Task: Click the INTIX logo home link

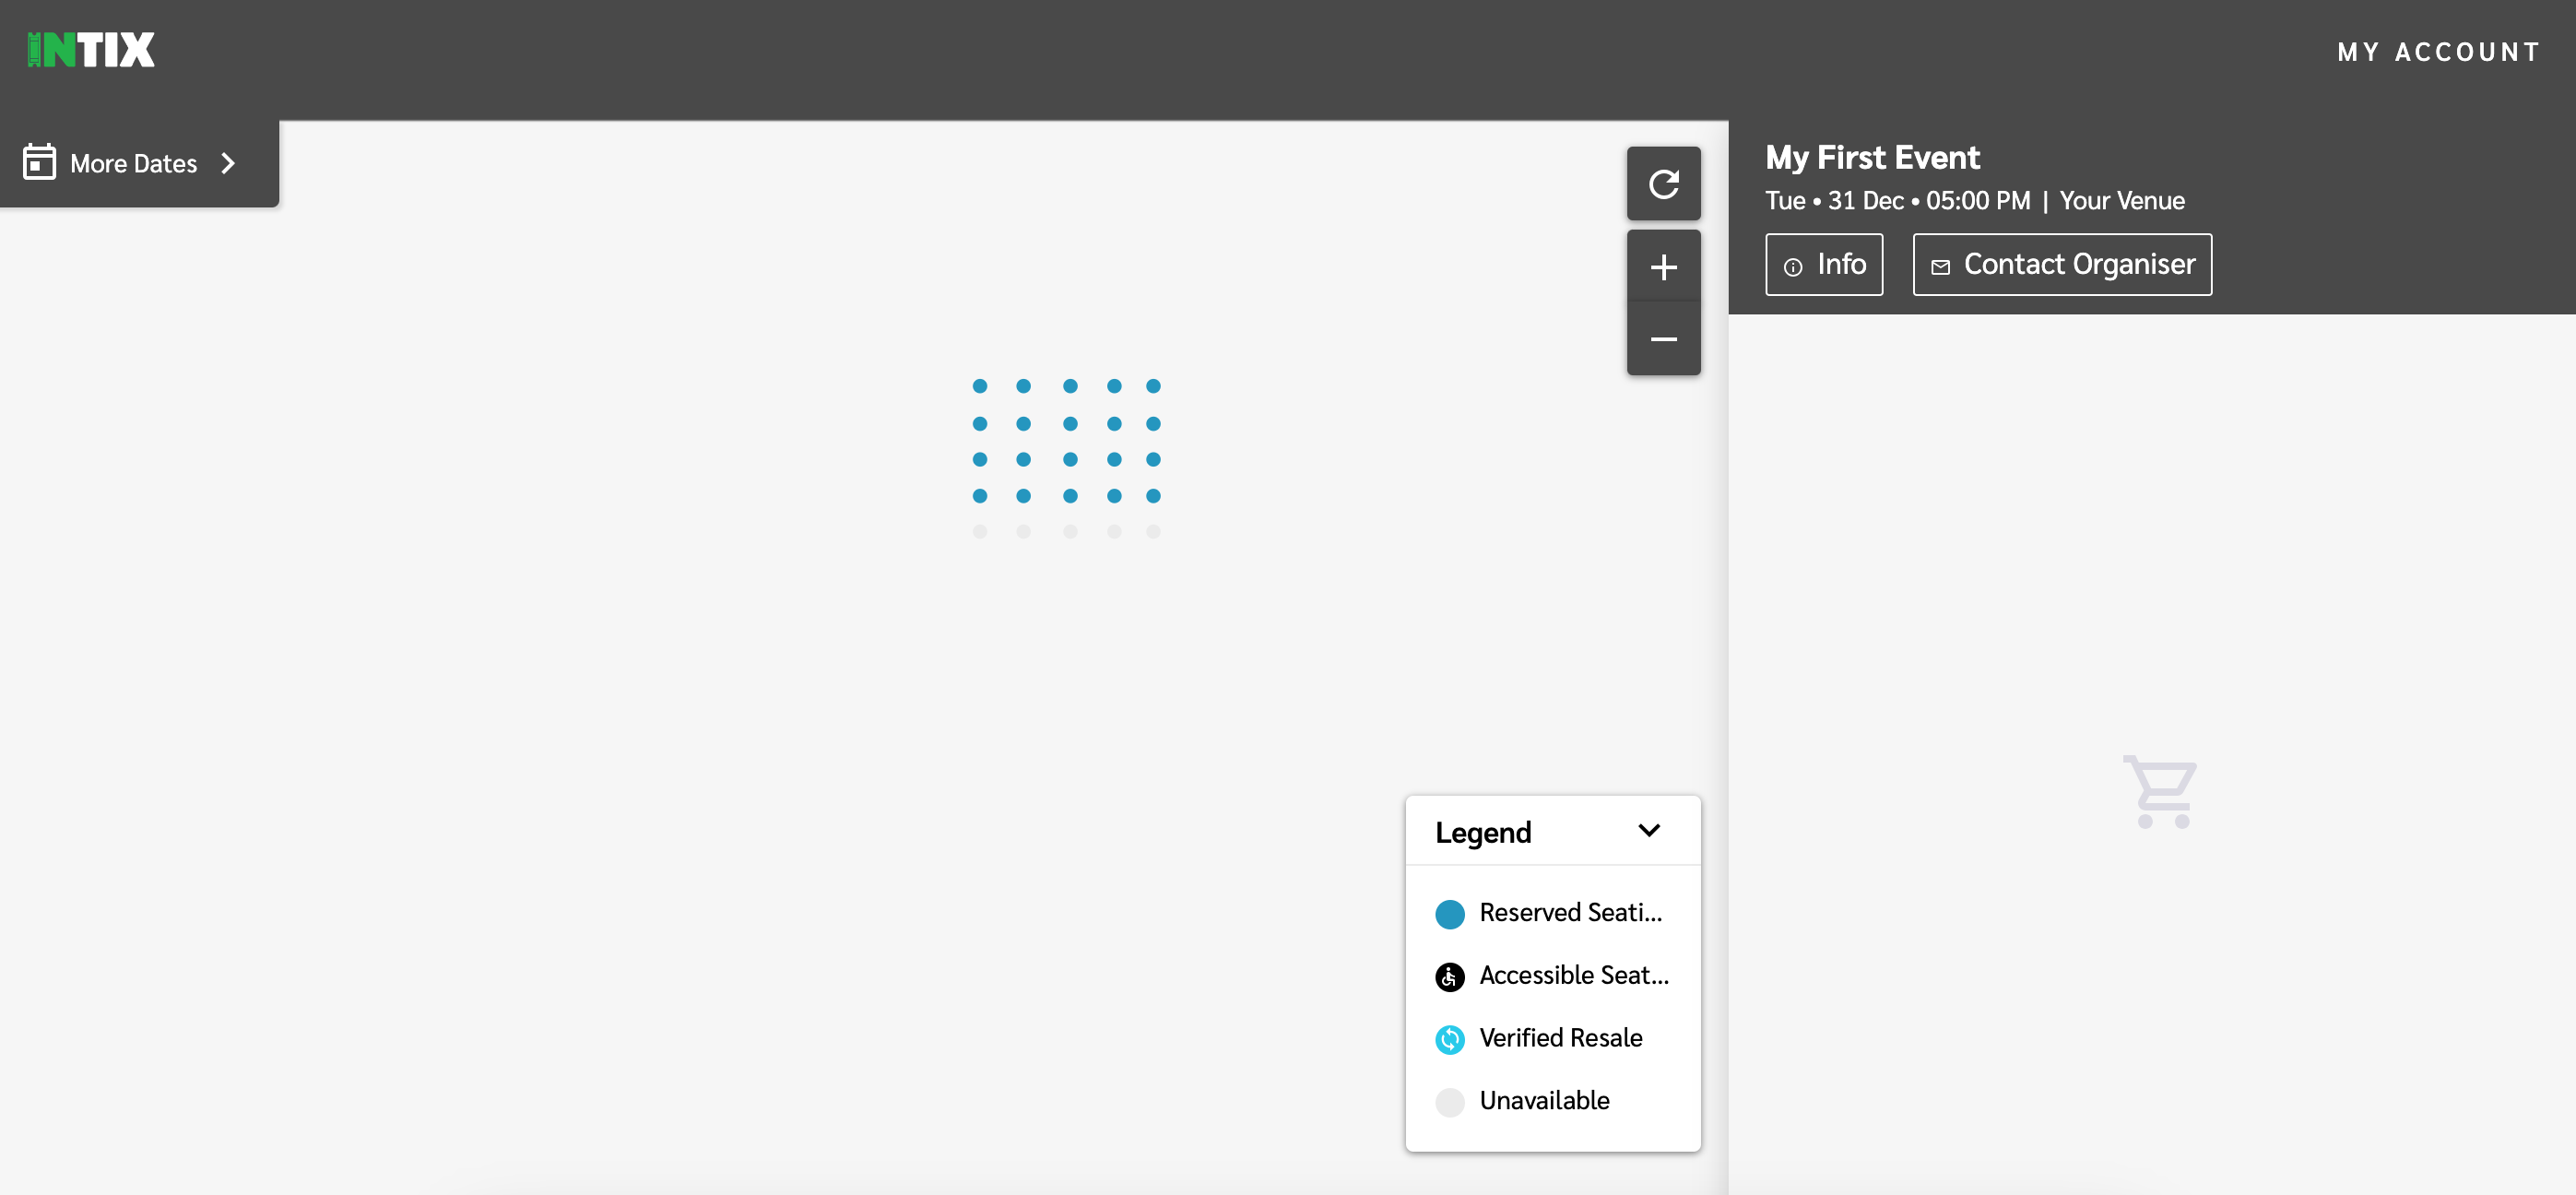Action: [x=90, y=49]
